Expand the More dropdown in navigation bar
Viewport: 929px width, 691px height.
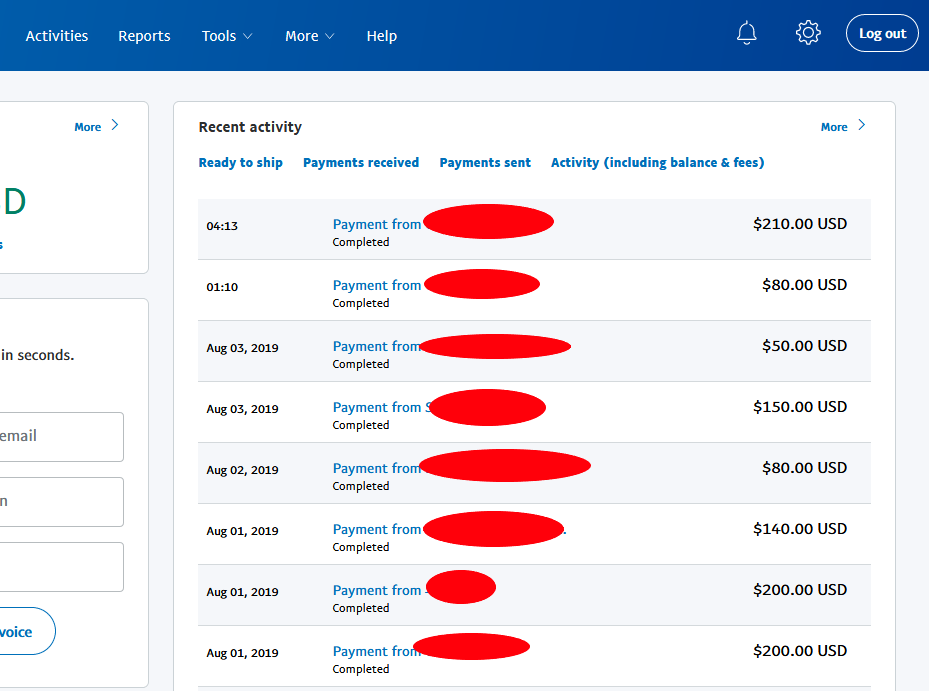pos(309,36)
